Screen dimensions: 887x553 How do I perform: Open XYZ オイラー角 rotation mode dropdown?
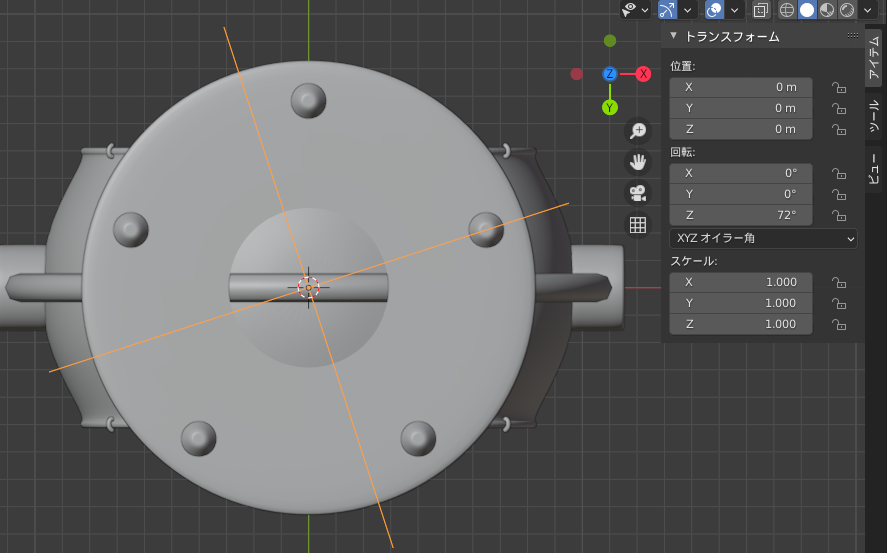coord(763,239)
